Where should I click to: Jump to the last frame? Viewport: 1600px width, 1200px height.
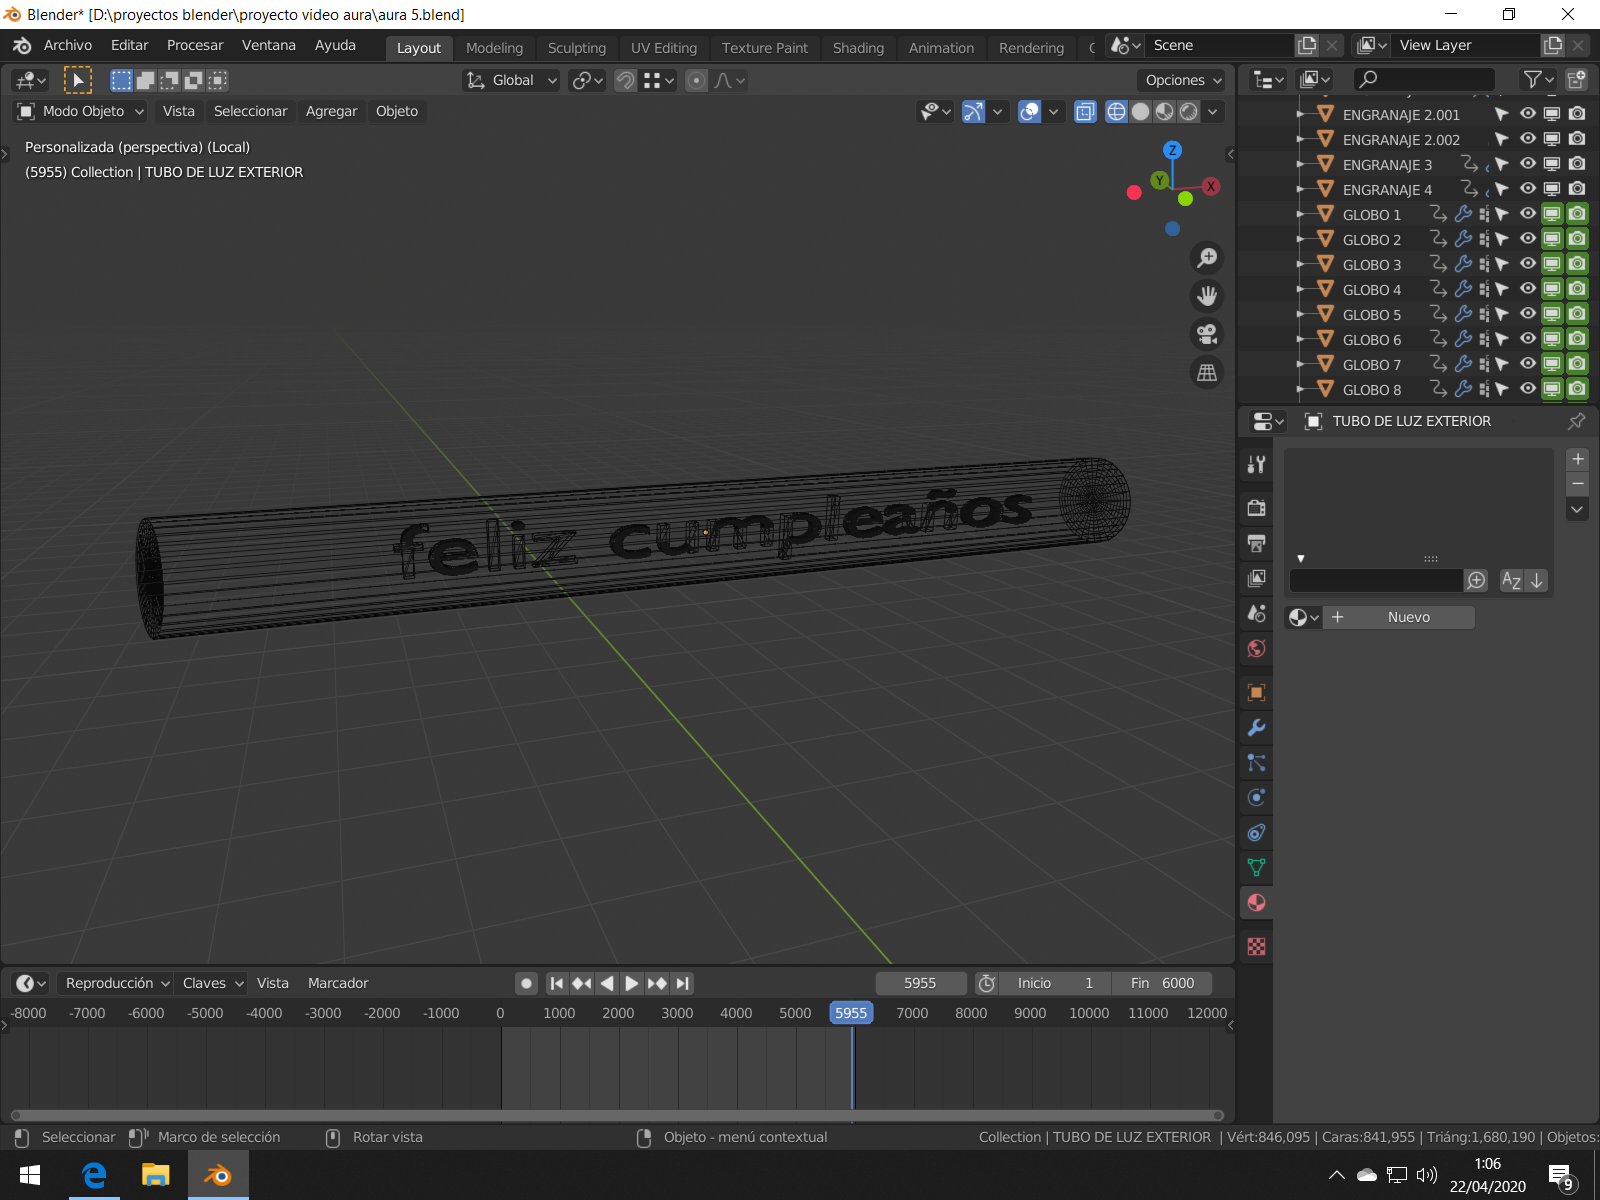(682, 983)
